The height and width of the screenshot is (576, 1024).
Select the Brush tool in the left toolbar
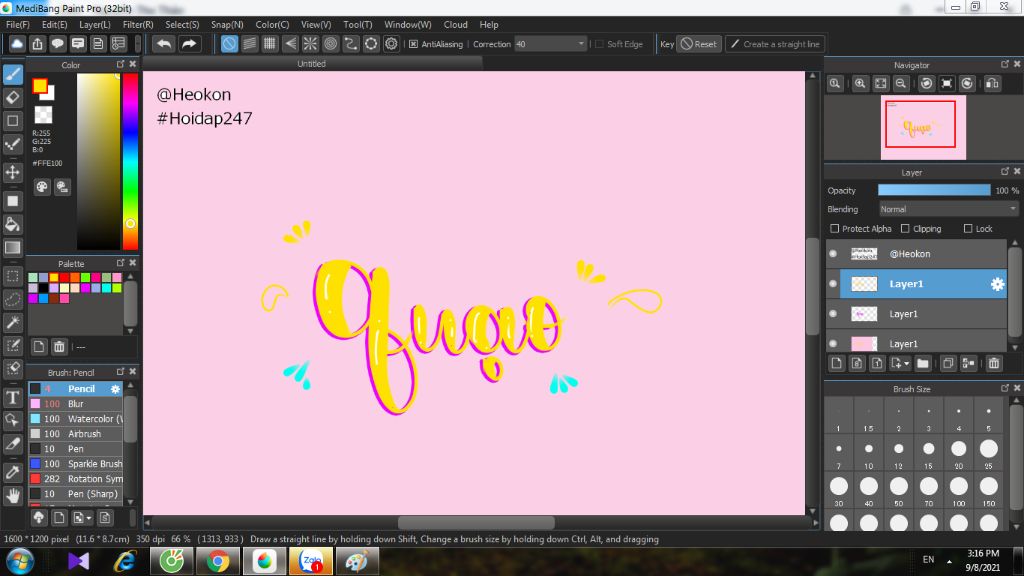(12, 74)
